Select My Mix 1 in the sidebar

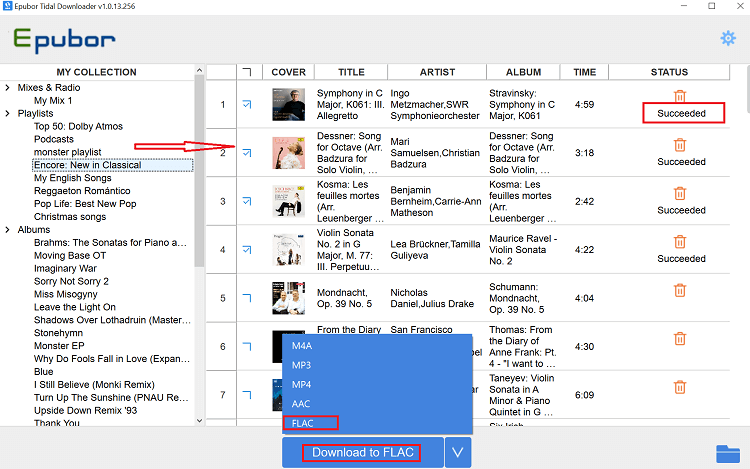53,100
